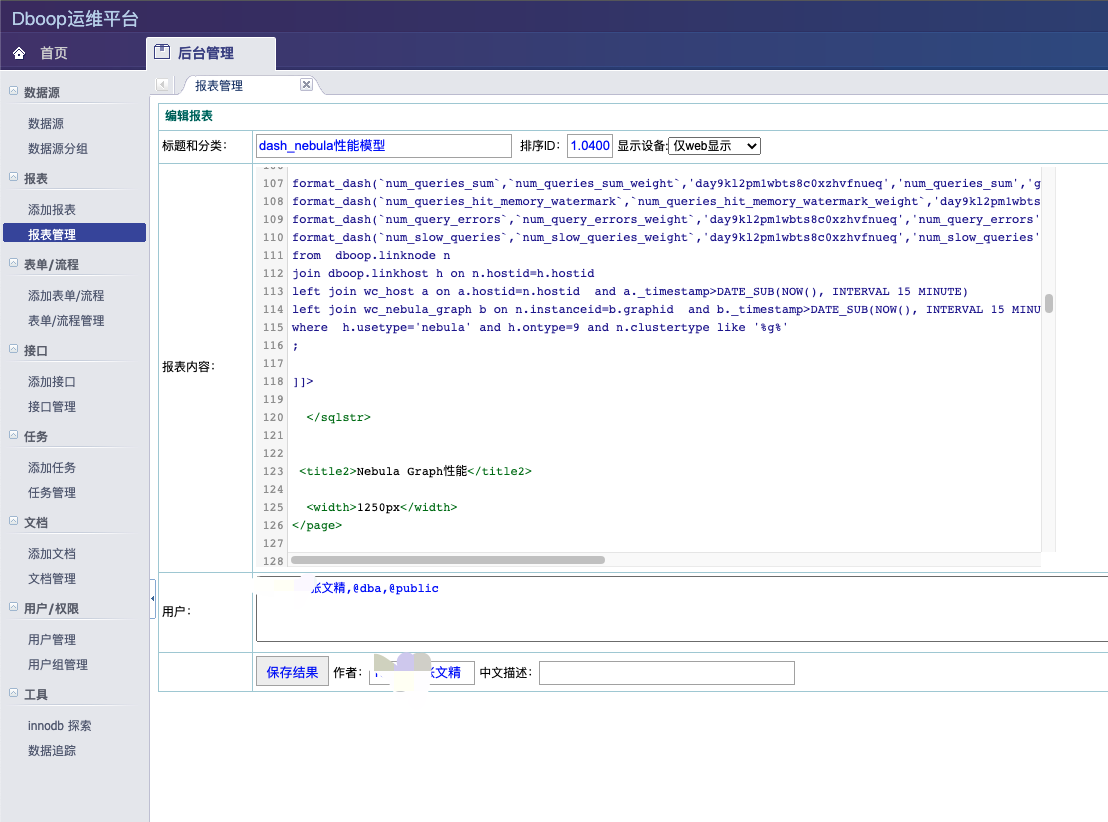This screenshot has height=822, width=1108.
Task: Open innodb 探索 tool link
Action: (x=59, y=726)
